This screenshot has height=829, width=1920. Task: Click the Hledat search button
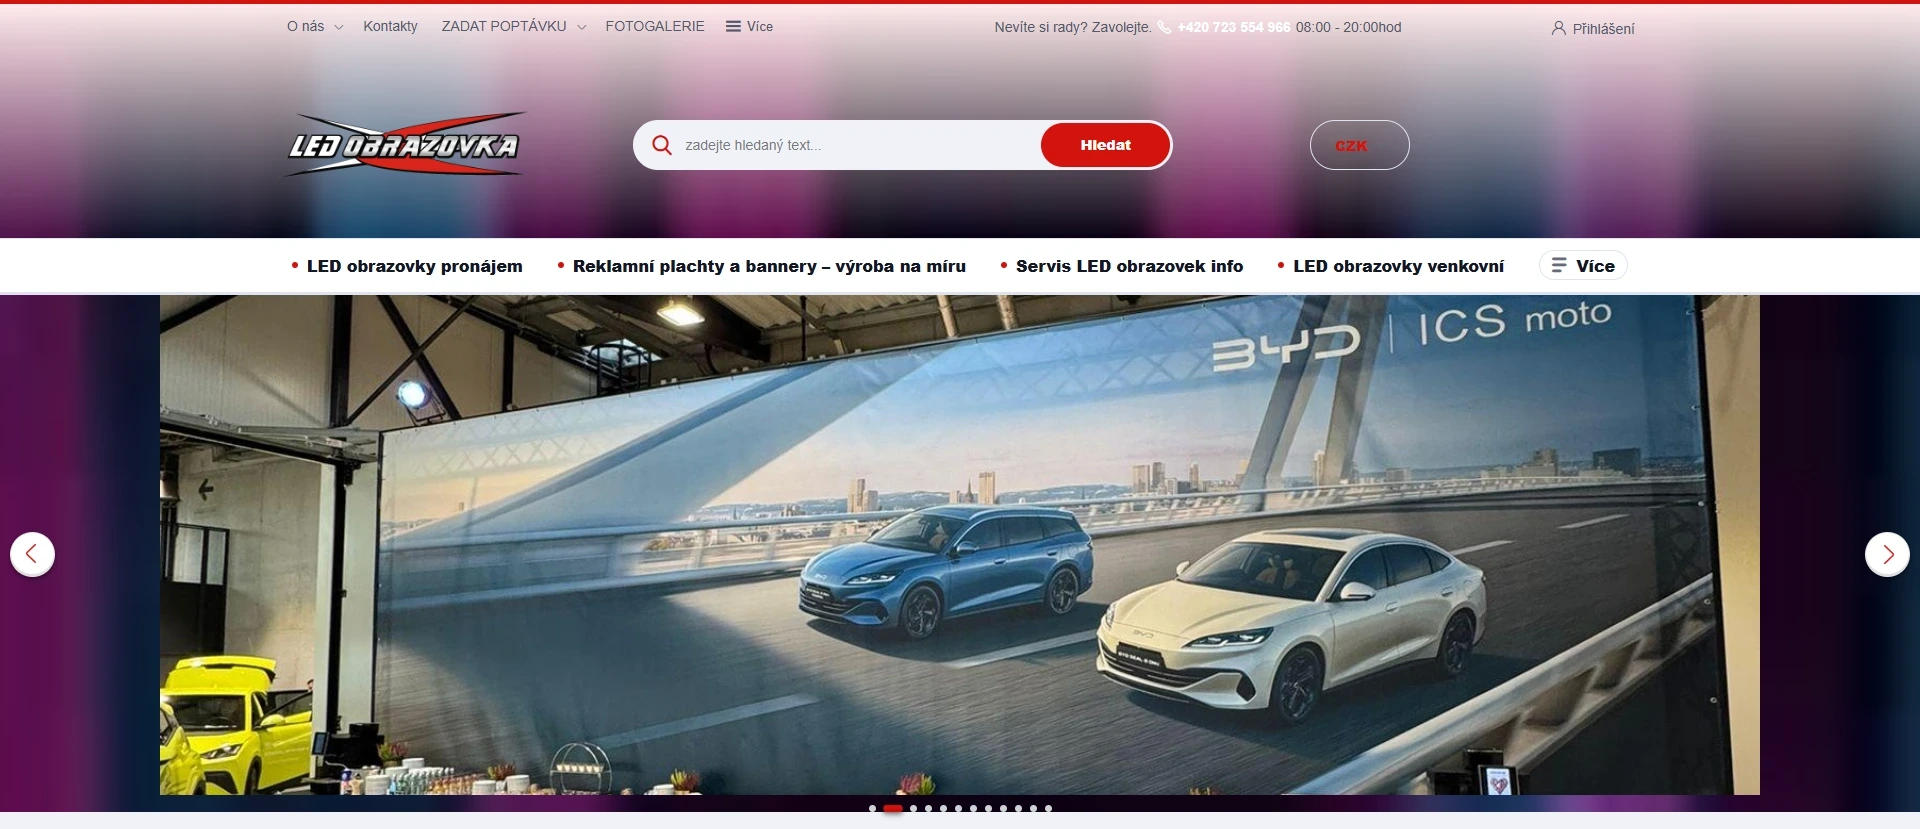pyautogui.click(x=1105, y=145)
